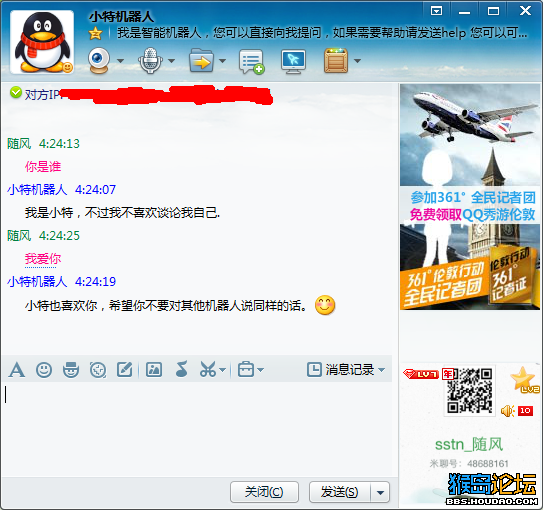This screenshot has width=543, height=510.
Task: Click the 小特机器人 contact name in title
Action: [x=121, y=16]
